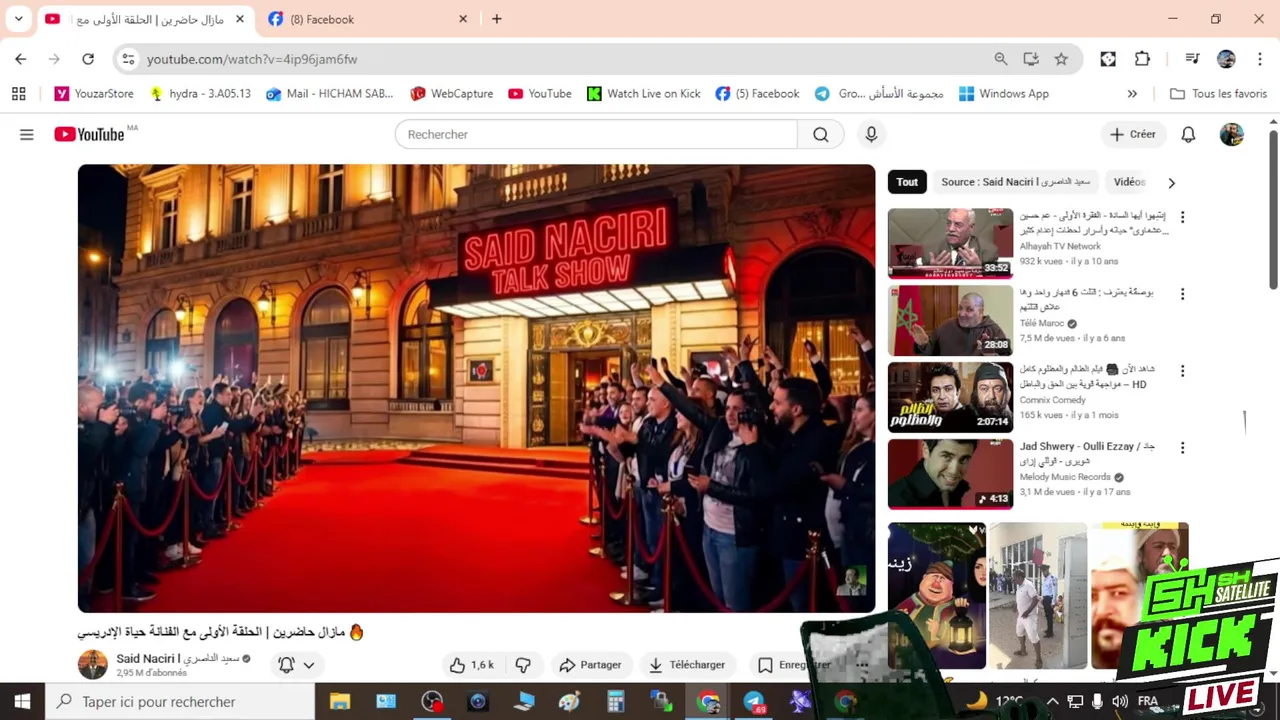
Task: Open the YouTube bookmark
Action: tap(540, 93)
